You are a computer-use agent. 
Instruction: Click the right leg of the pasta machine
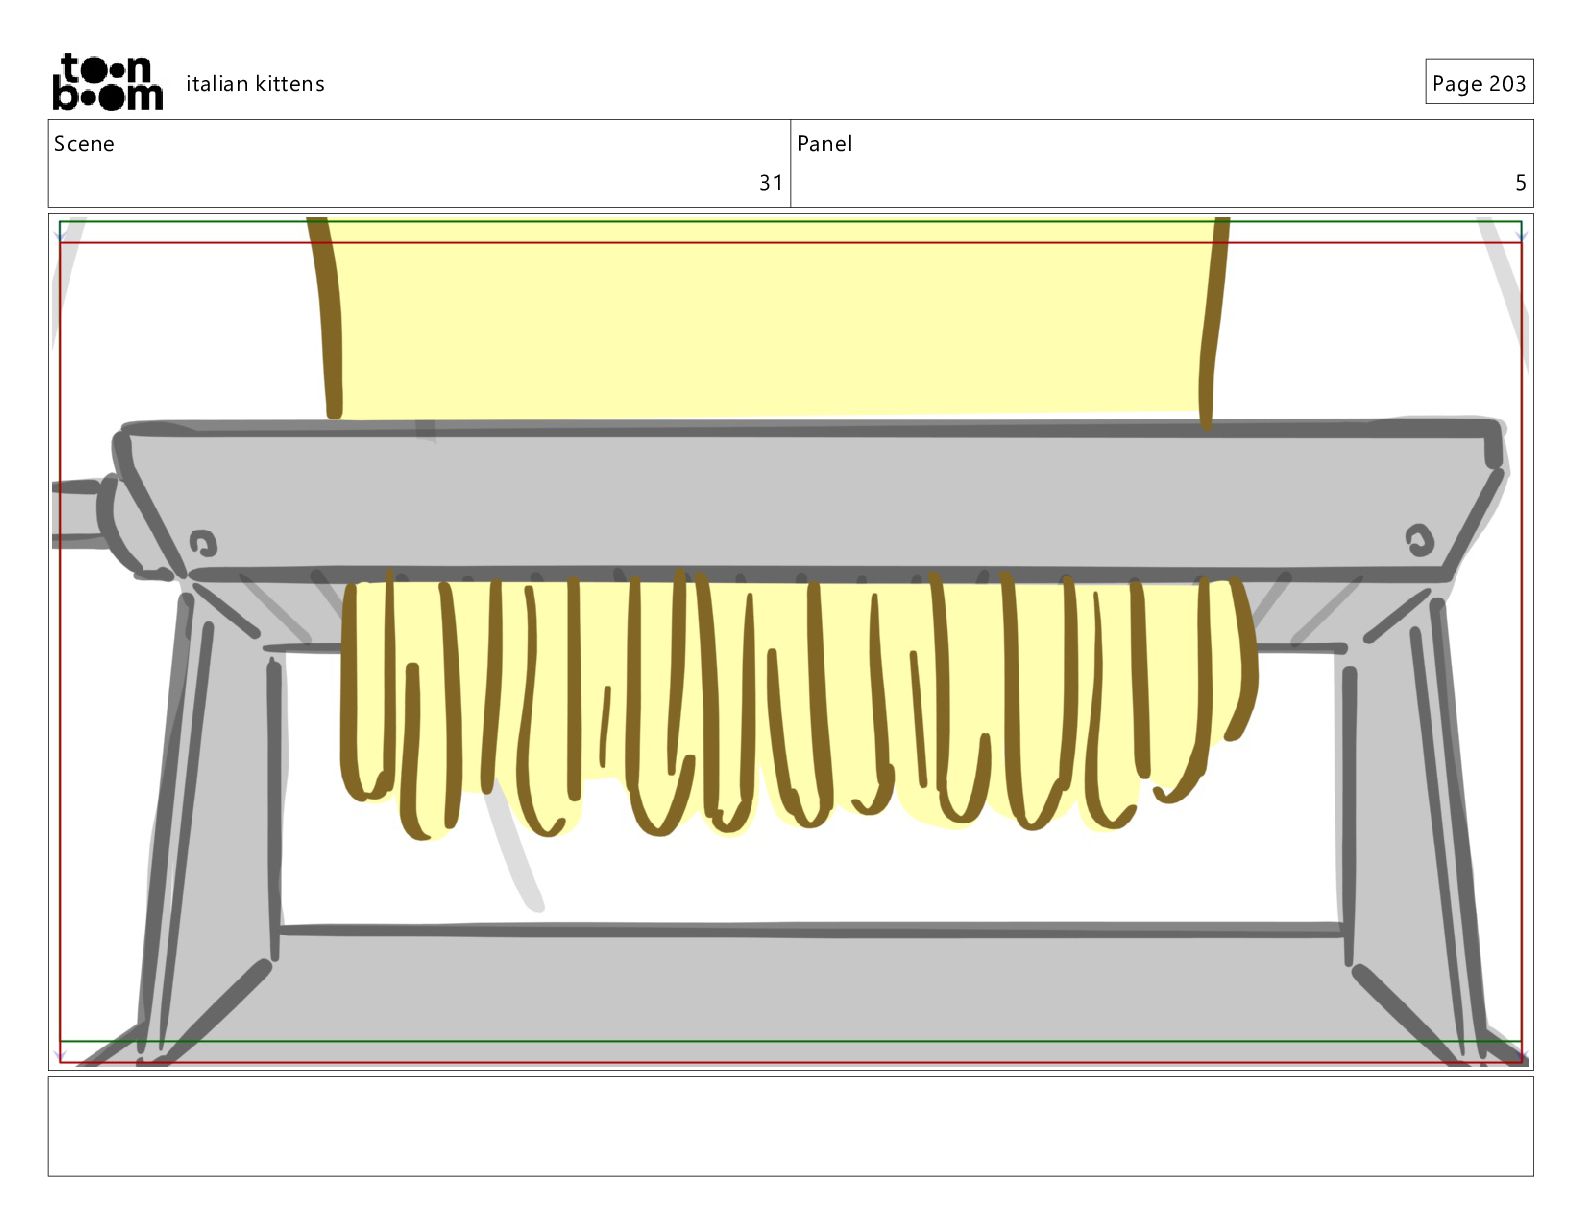coord(1408,820)
